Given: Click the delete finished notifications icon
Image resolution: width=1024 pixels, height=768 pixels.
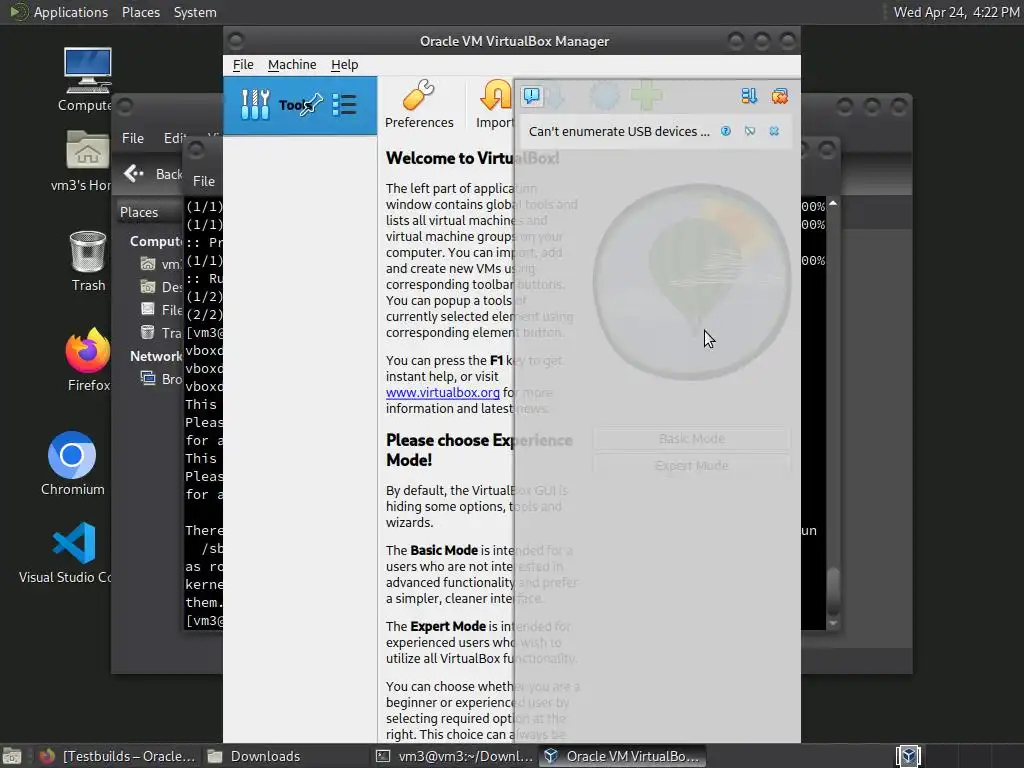Looking at the screenshot, I should [779, 96].
